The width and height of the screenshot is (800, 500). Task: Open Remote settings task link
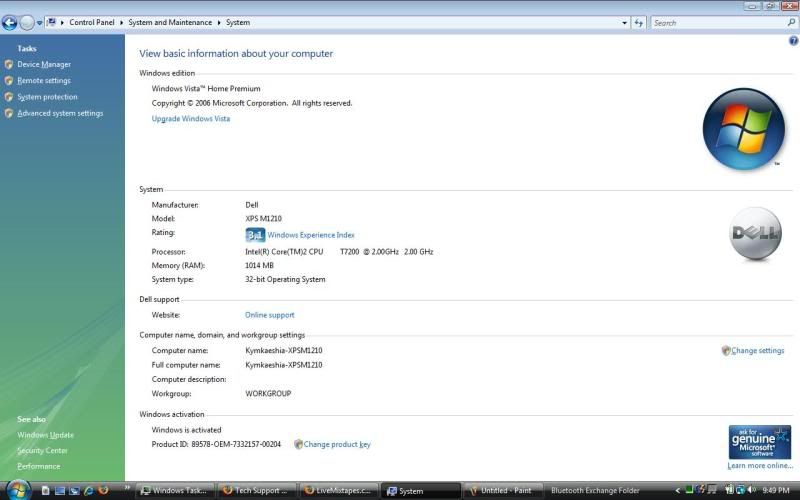click(x=44, y=81)
